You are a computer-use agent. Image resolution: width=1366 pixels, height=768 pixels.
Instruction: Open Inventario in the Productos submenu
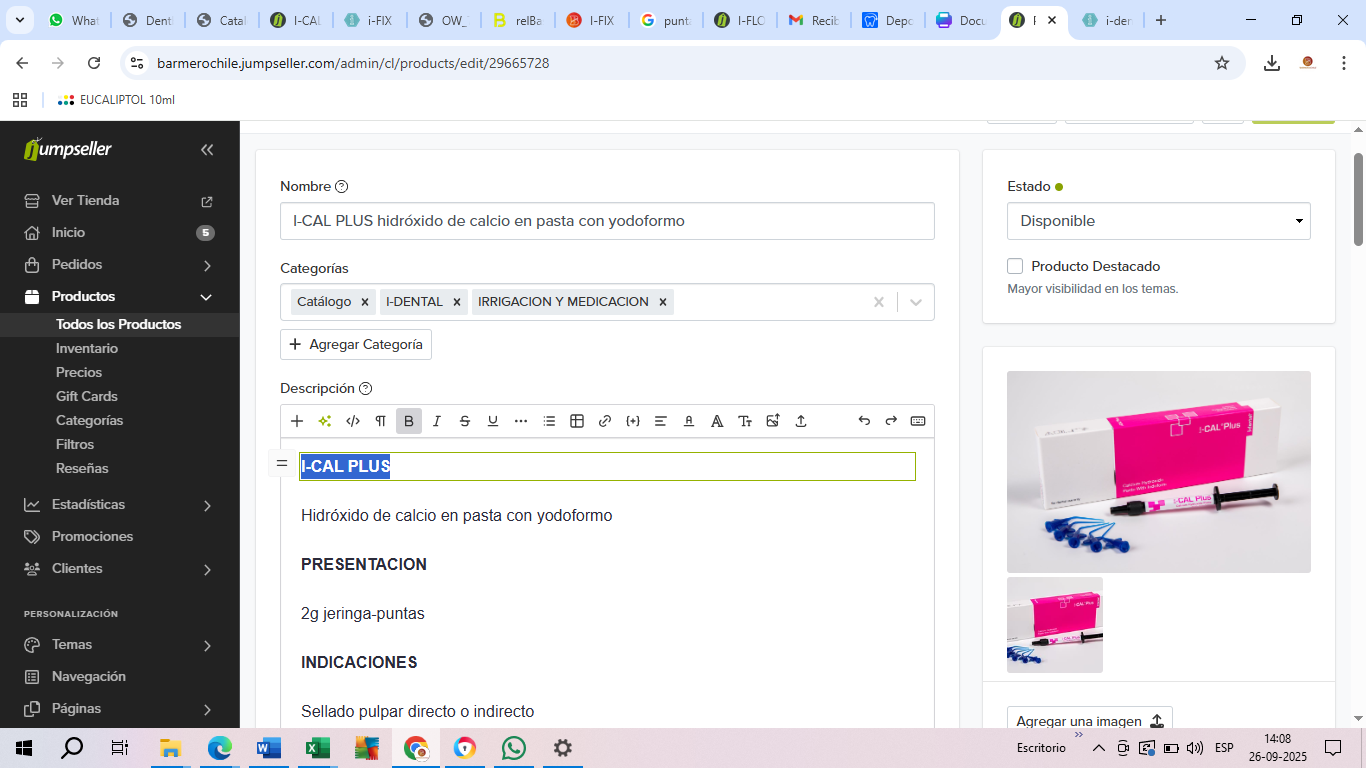click(87, 348)
